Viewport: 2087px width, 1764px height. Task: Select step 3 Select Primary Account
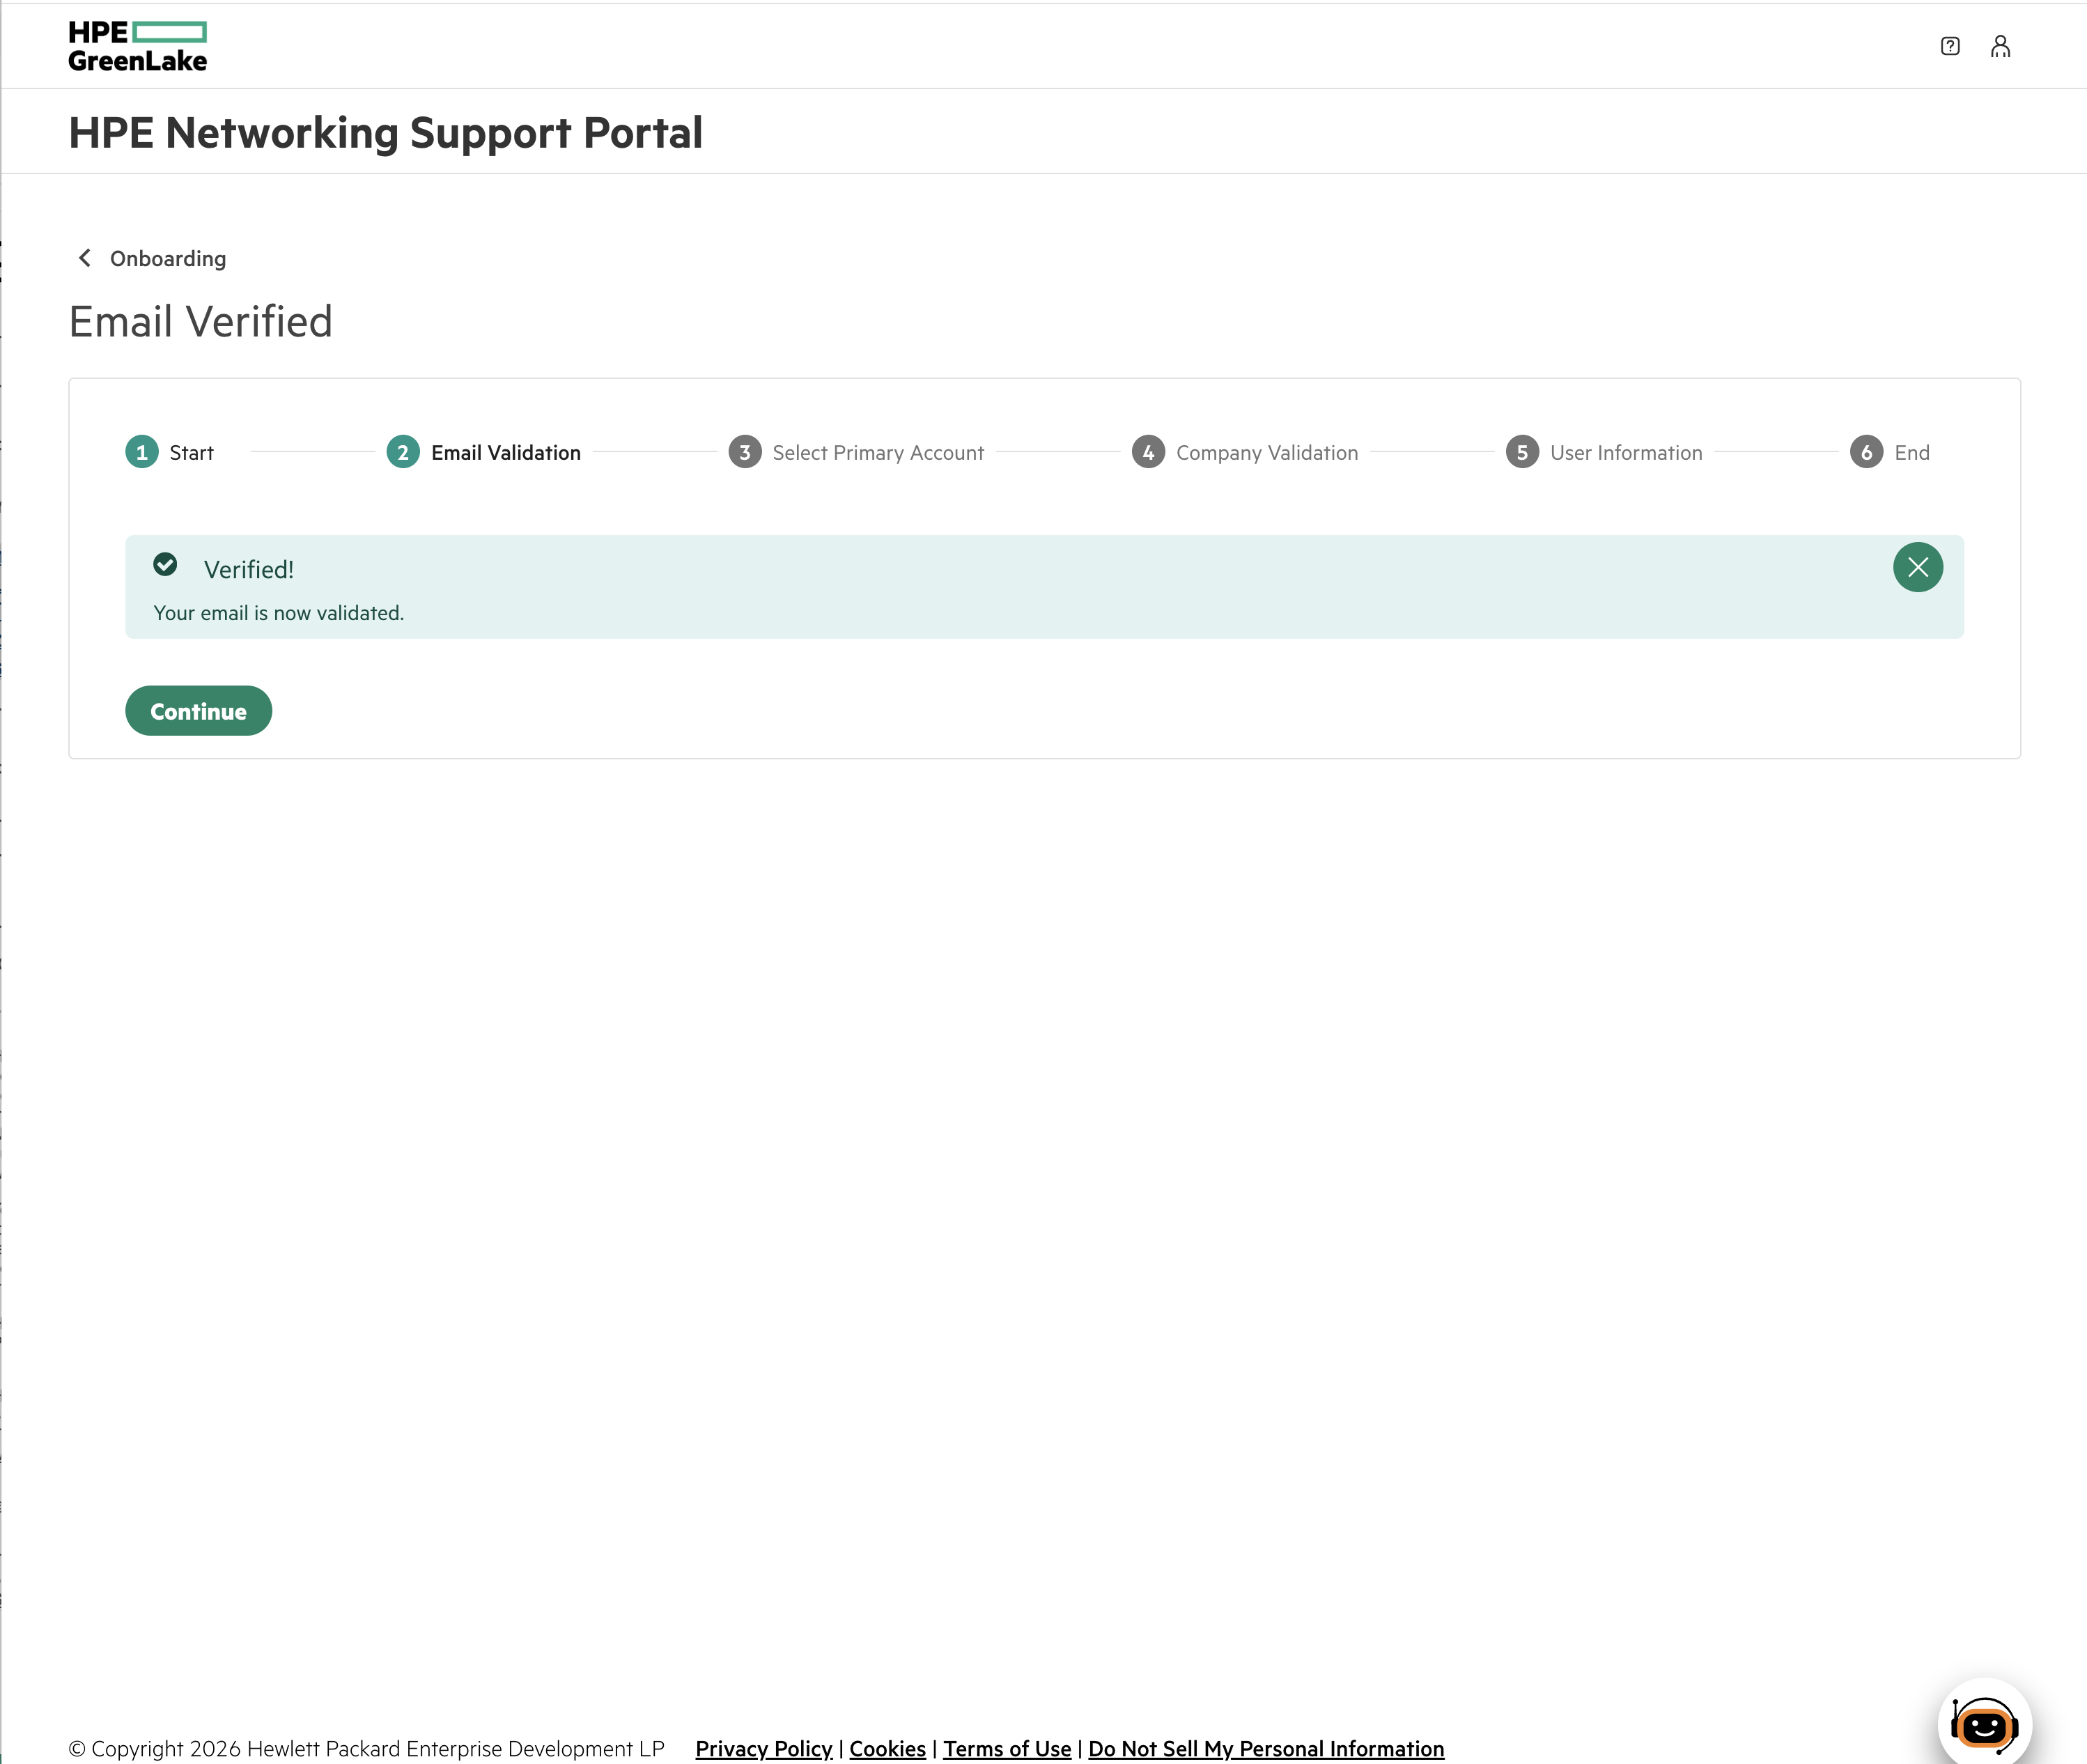click(x=857, y=452)
